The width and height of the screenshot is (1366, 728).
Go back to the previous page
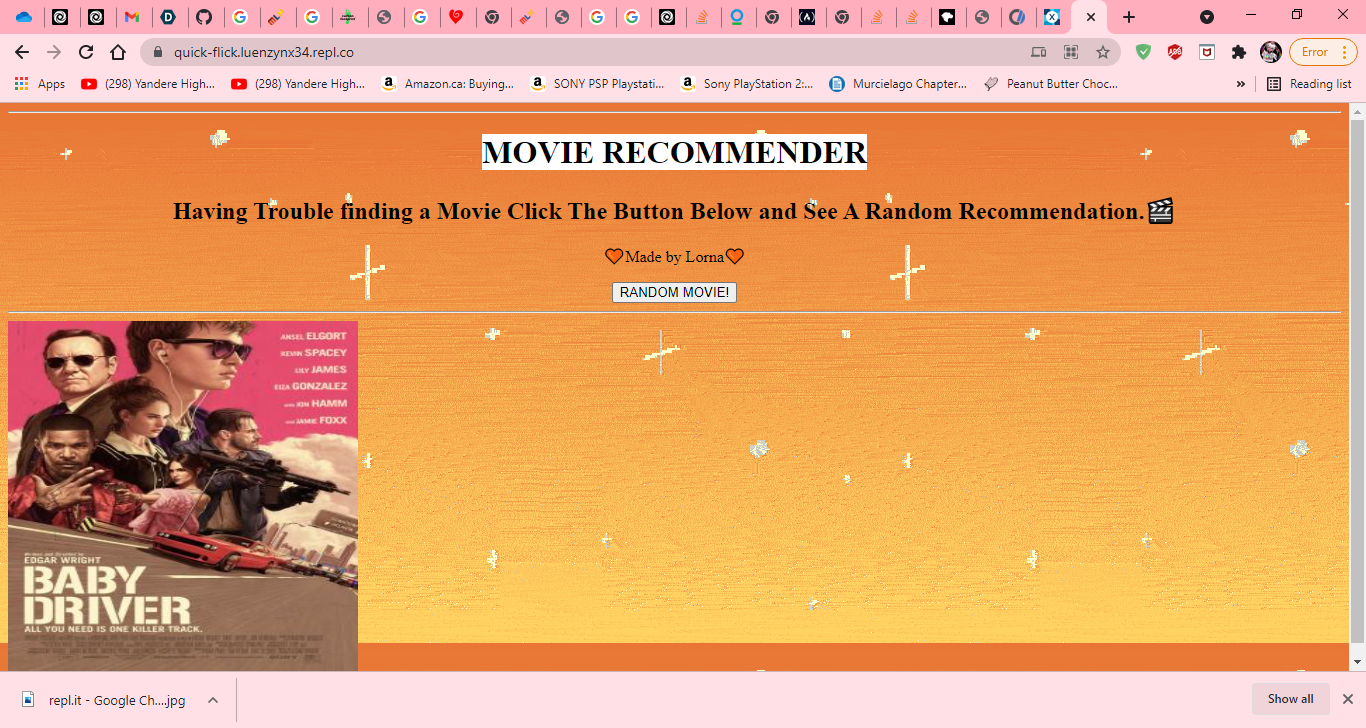click(x=22, y=52)
